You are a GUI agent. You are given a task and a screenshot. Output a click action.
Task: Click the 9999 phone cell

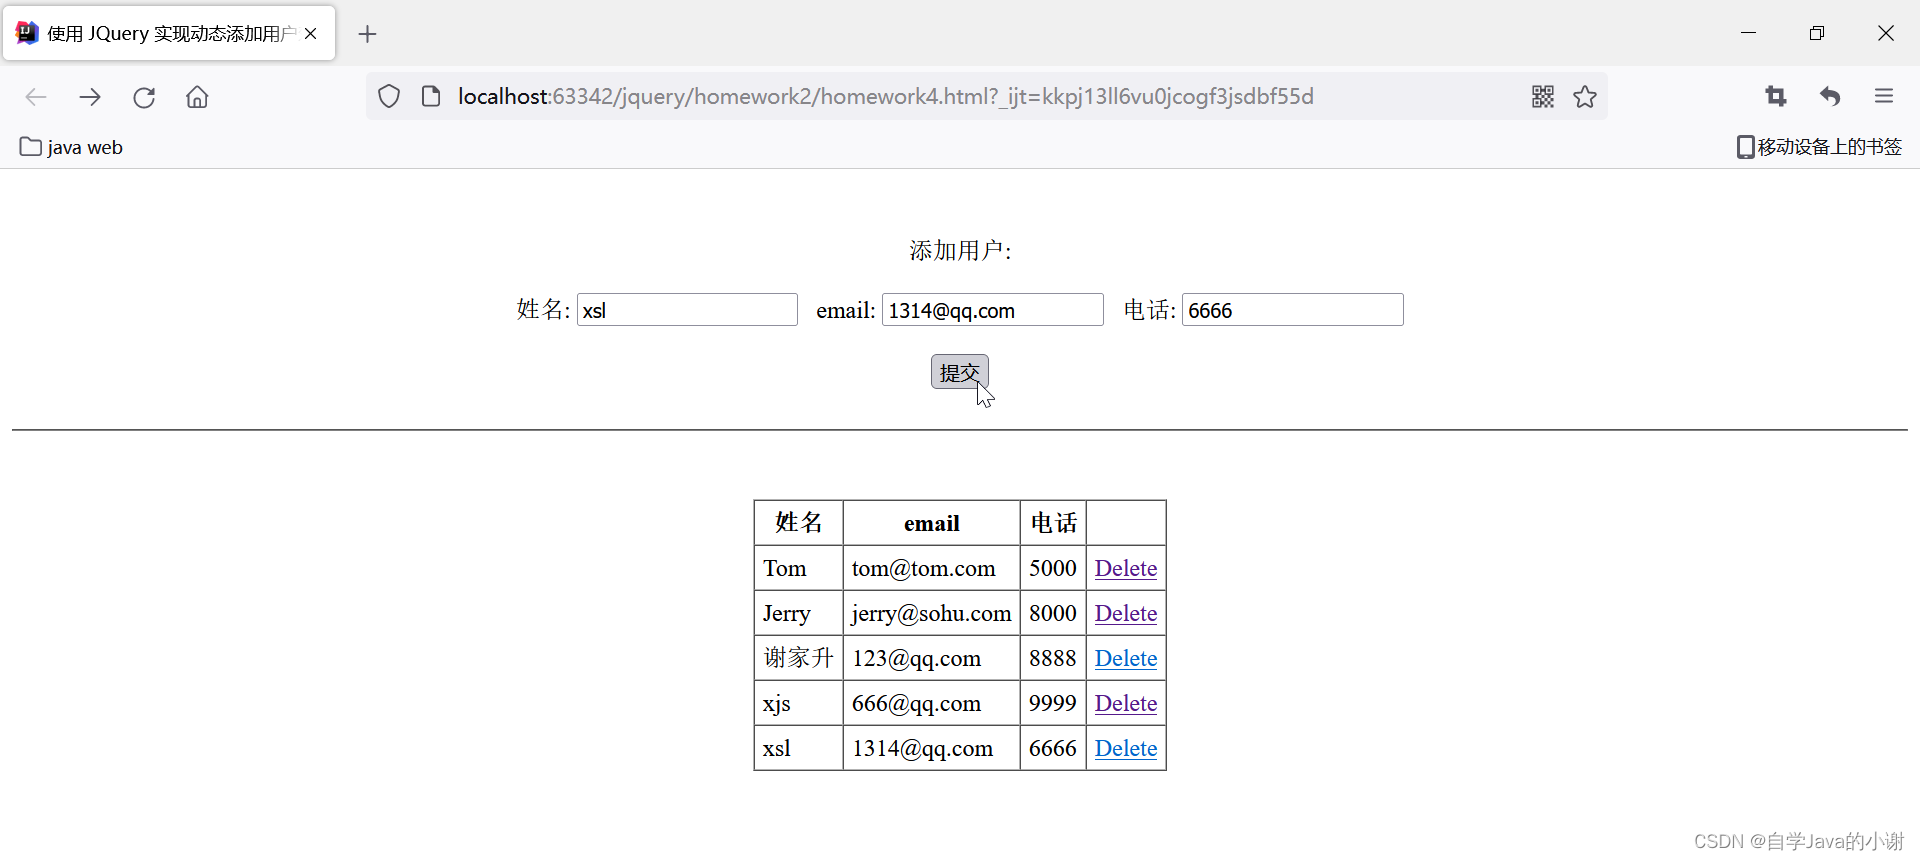(x=1053, y=703)
